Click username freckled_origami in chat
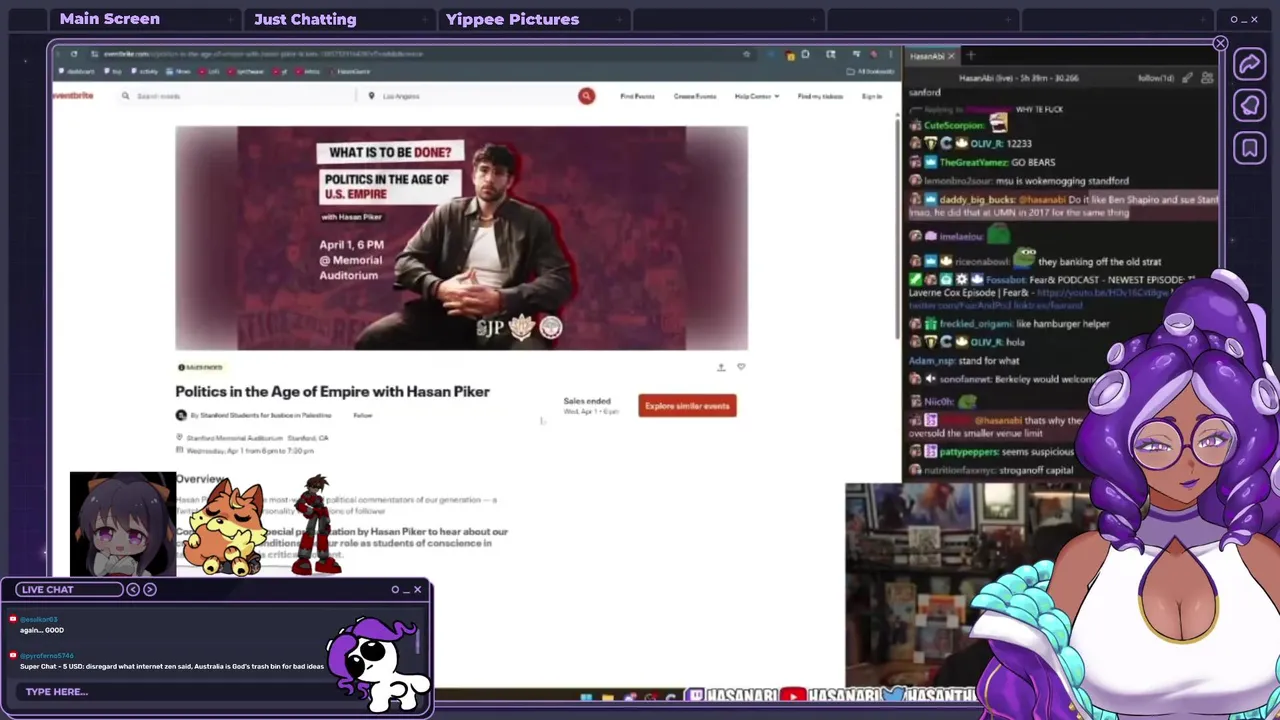The width and height of the screenshot is (1280, 720). [x=976, y=324]
